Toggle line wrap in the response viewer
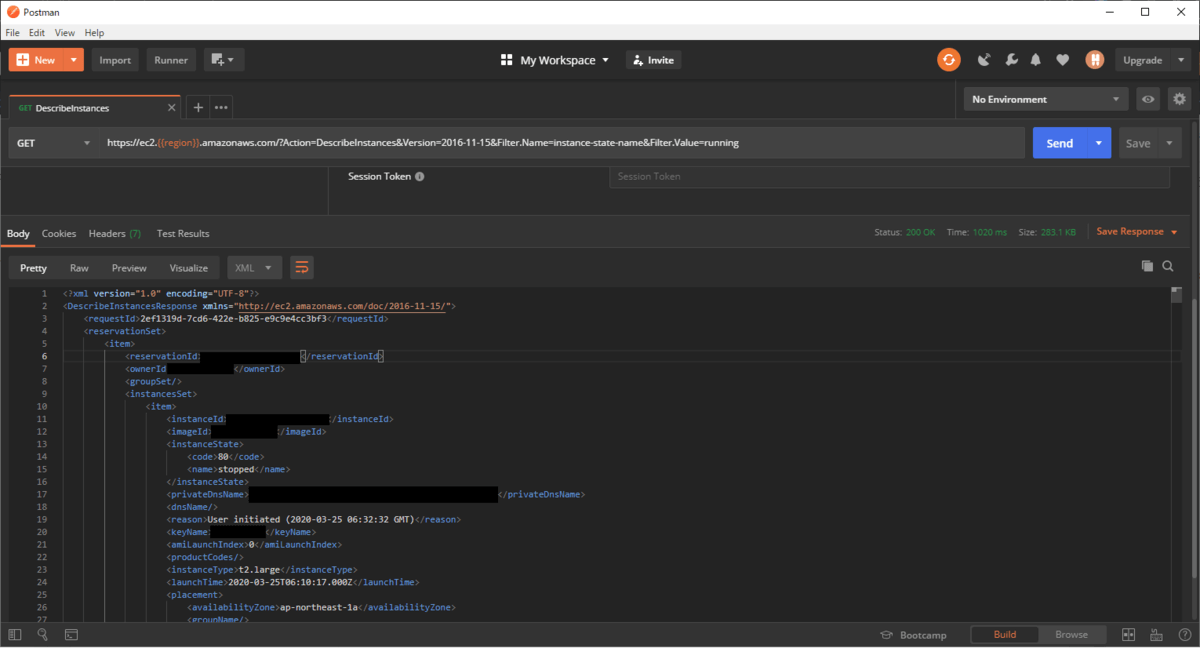The image size is (1200, 648). pos(301,267)
